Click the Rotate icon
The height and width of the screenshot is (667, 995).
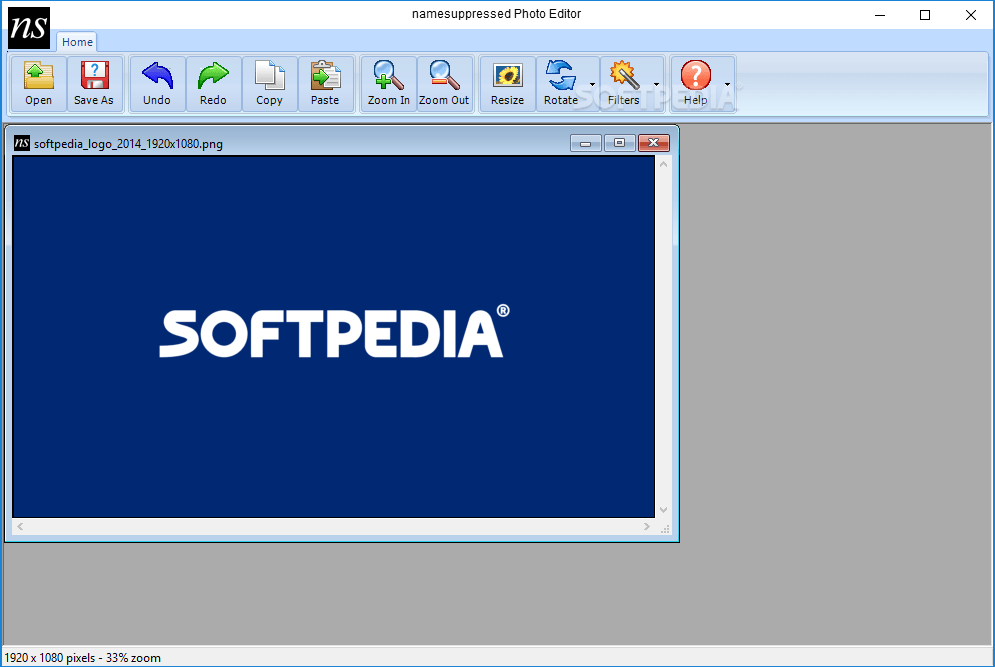click(x=561, y=76)
